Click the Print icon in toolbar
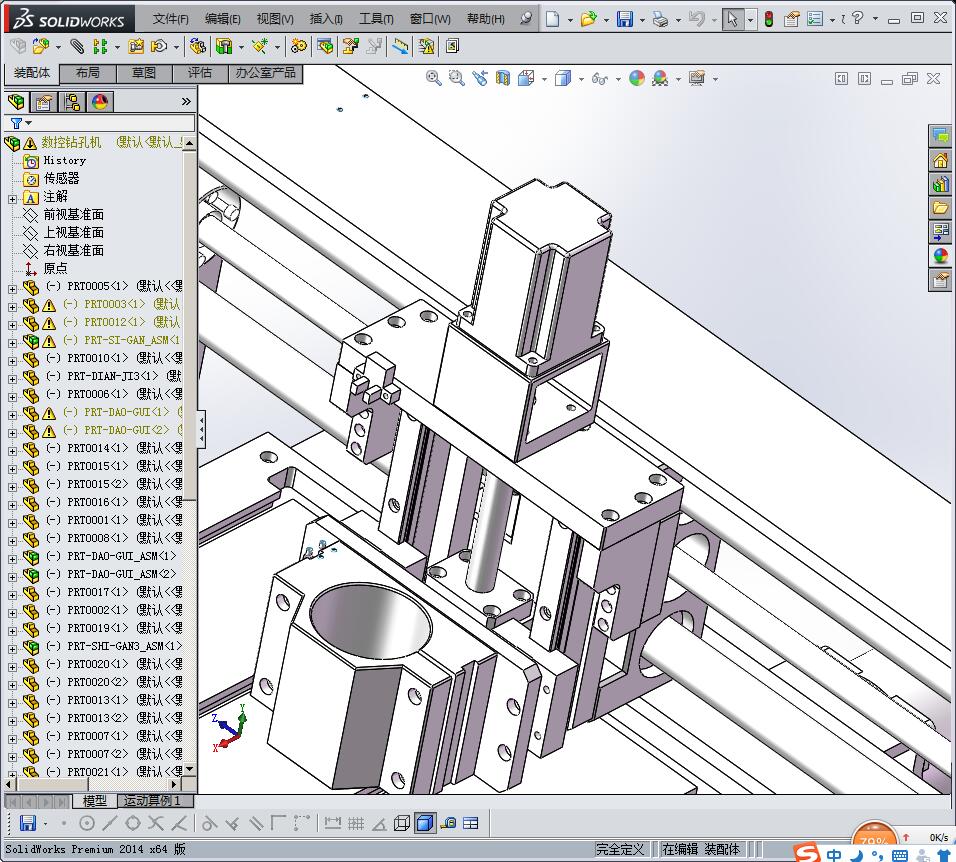Viewport: 956px width, 862px height. [659, 19]
